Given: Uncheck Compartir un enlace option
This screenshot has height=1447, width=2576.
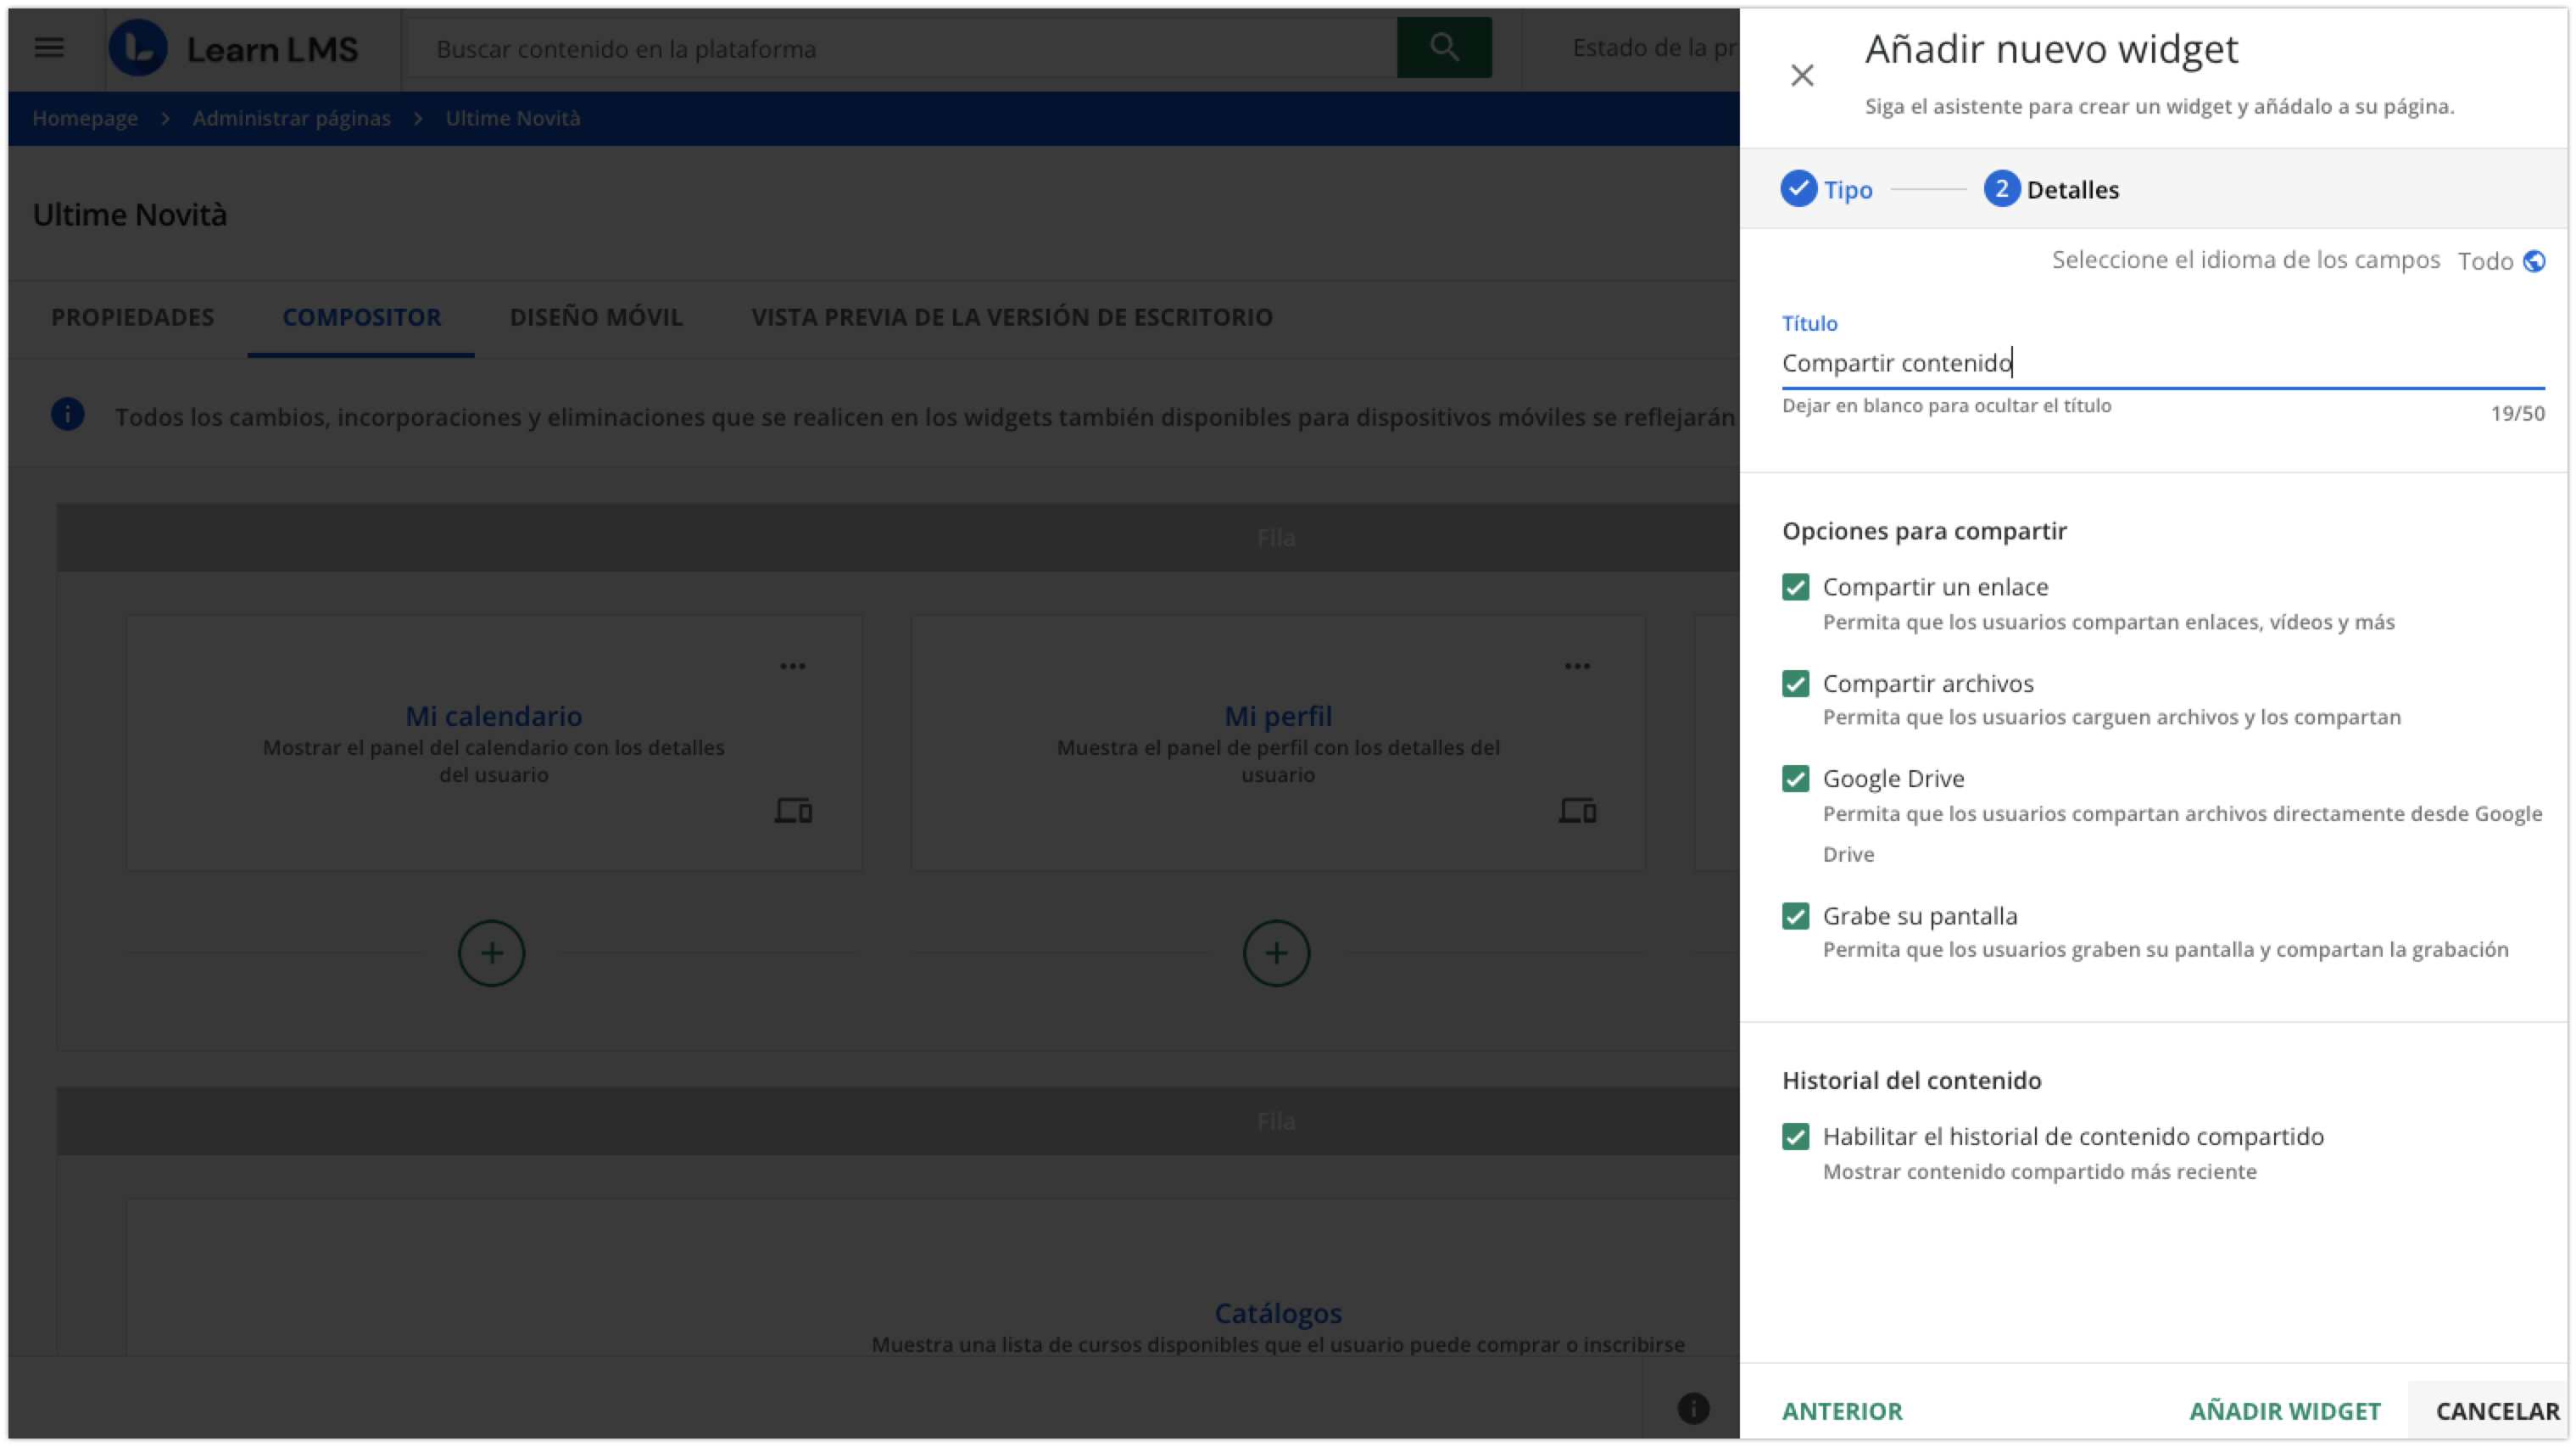Looking at the screenshot, I should 1795,587.
